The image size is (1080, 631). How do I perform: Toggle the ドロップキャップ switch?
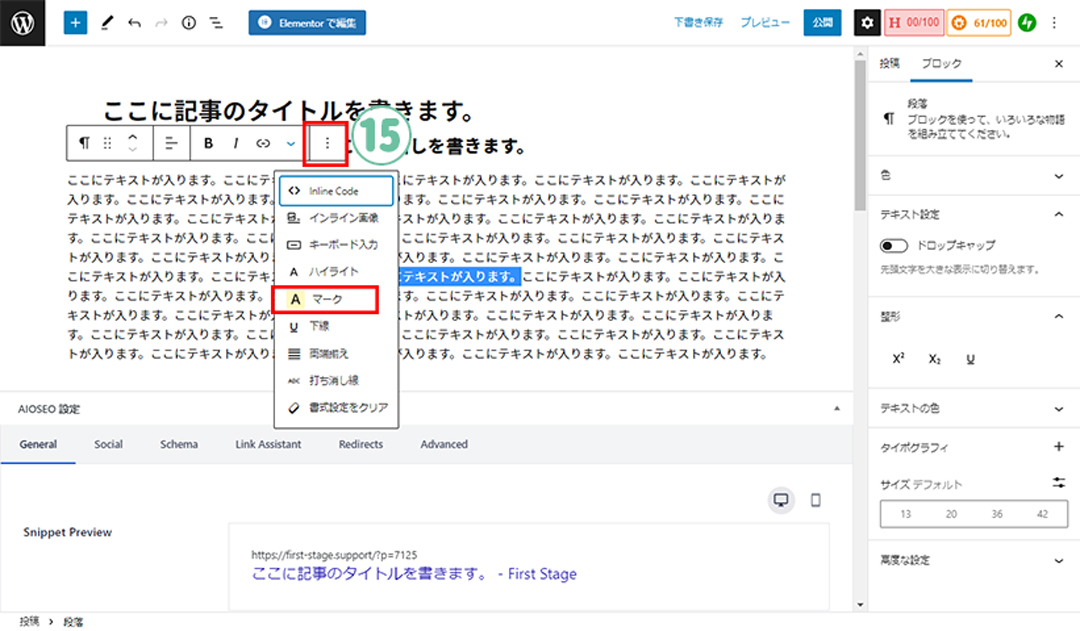[x=893, y=245]
